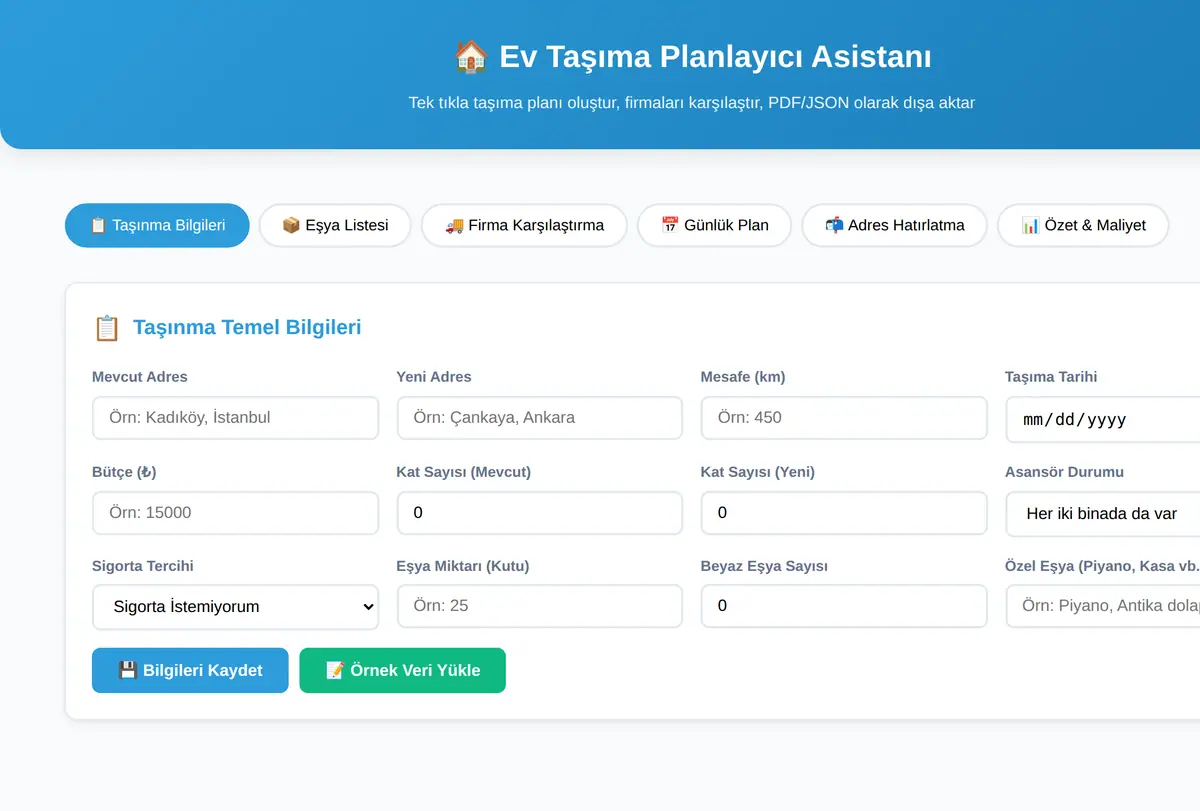Screen dimensions: 1200x811
Task: Focus the Mevcut Adres input field
Action: (x=236, y=418)
